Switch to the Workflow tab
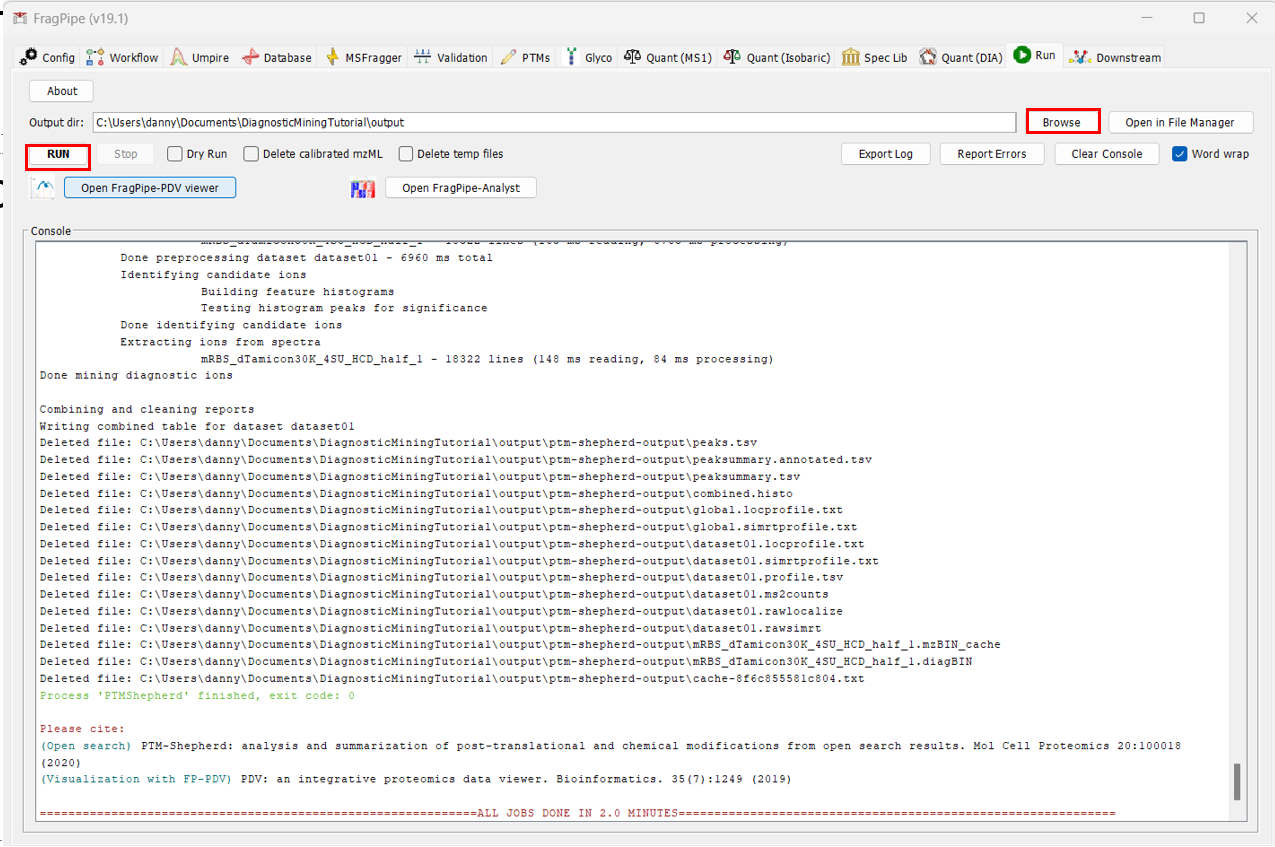 123,57
